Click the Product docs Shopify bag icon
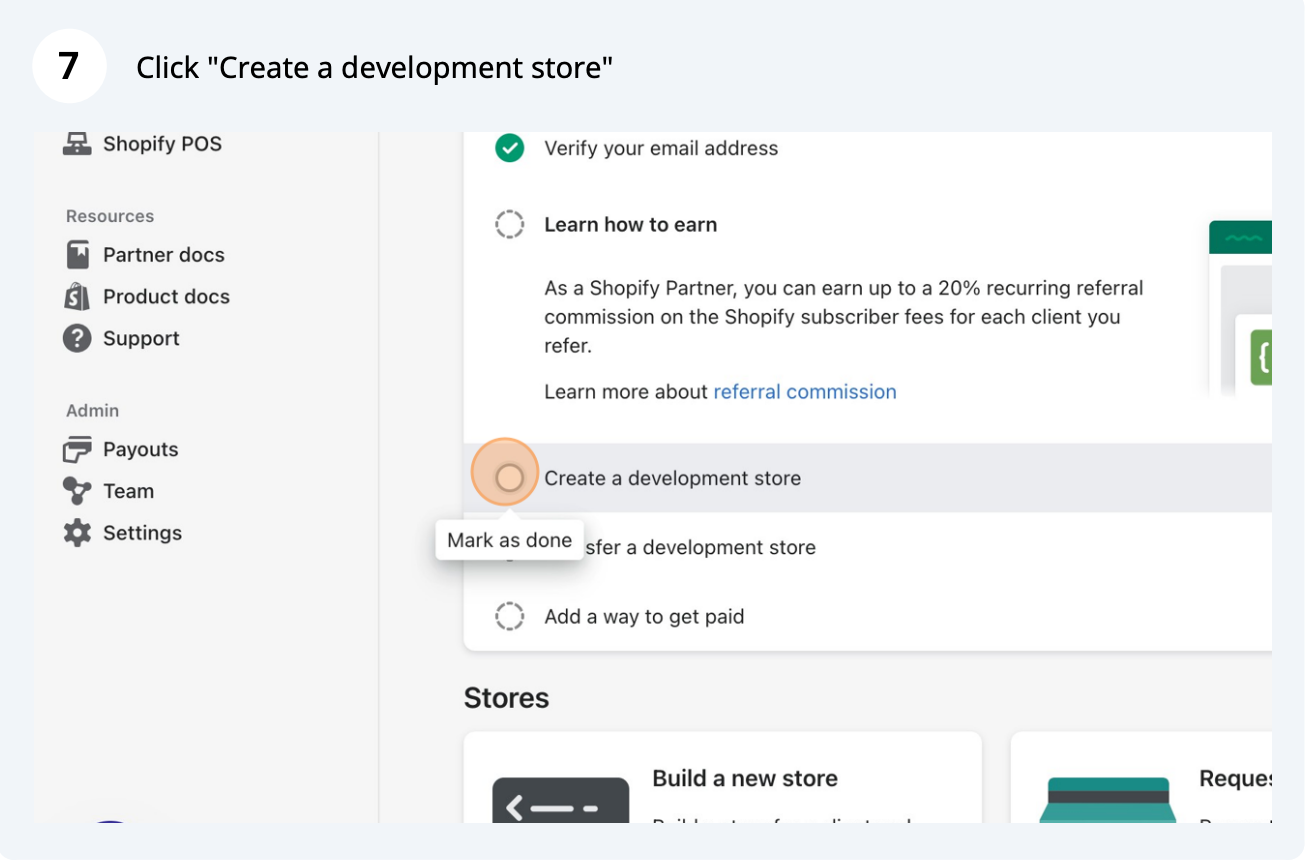 coord(77,297)
